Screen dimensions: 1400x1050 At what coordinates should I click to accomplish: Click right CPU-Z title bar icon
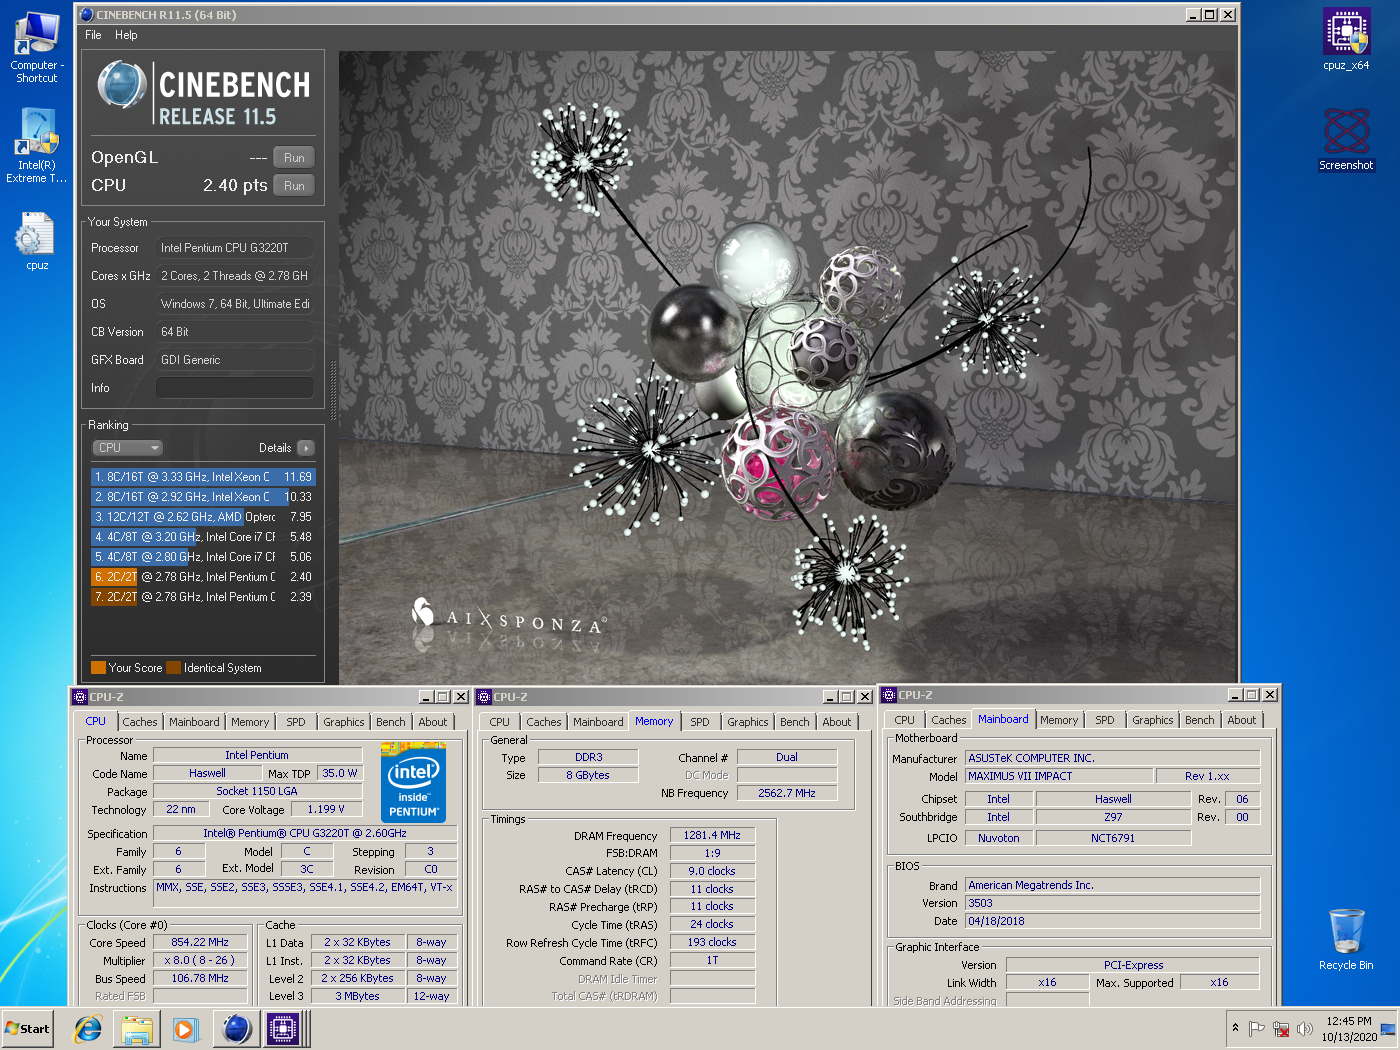(889, 695)
